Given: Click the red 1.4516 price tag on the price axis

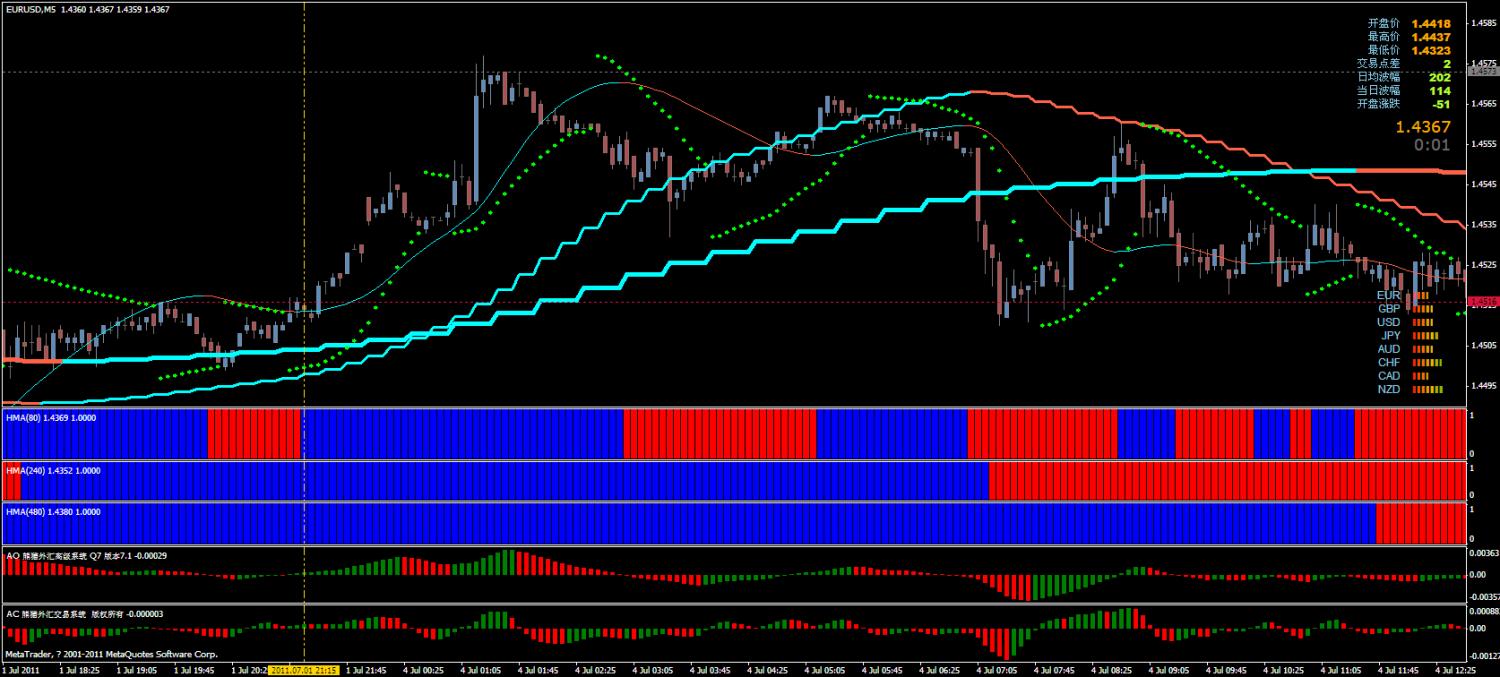Looking at the screenshot, I should click(x=1483, y=301).
